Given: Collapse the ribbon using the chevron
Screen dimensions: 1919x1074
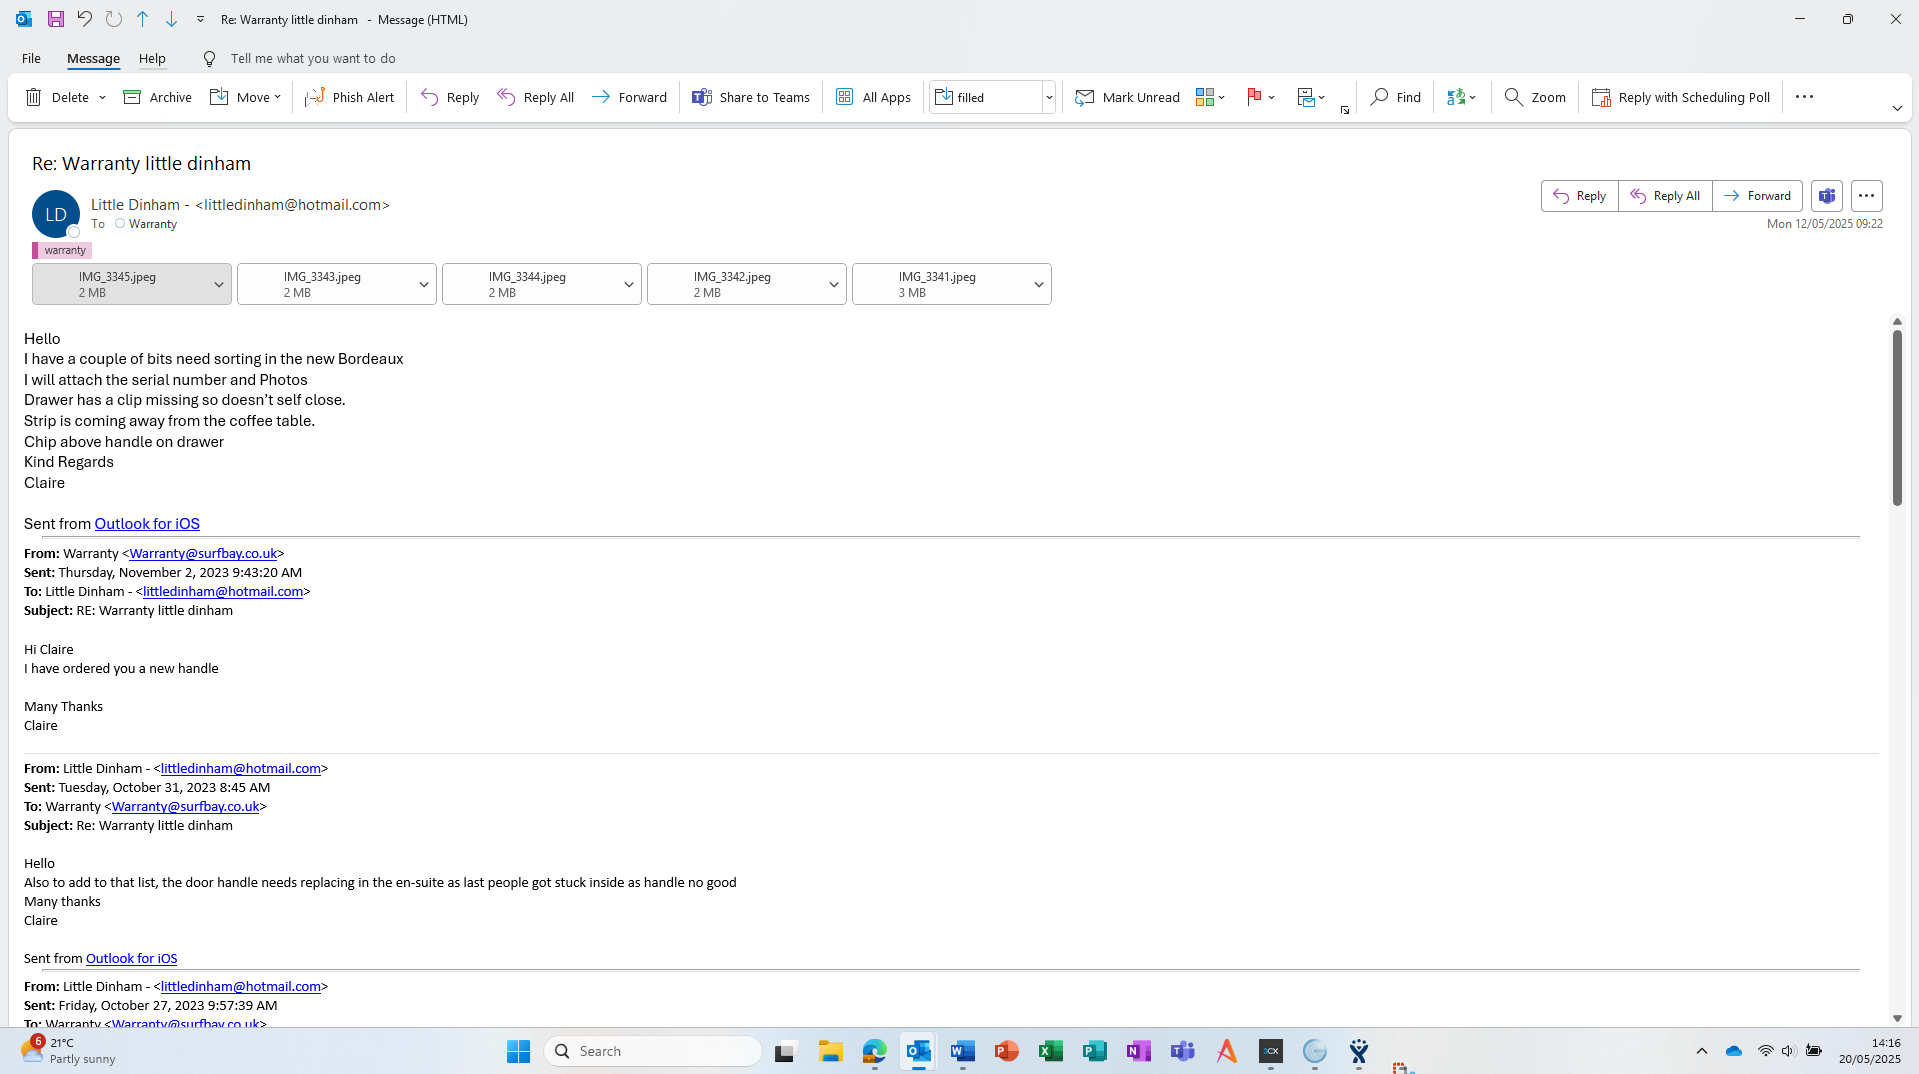Looking at the screenshot, I should click(1896, 108).
